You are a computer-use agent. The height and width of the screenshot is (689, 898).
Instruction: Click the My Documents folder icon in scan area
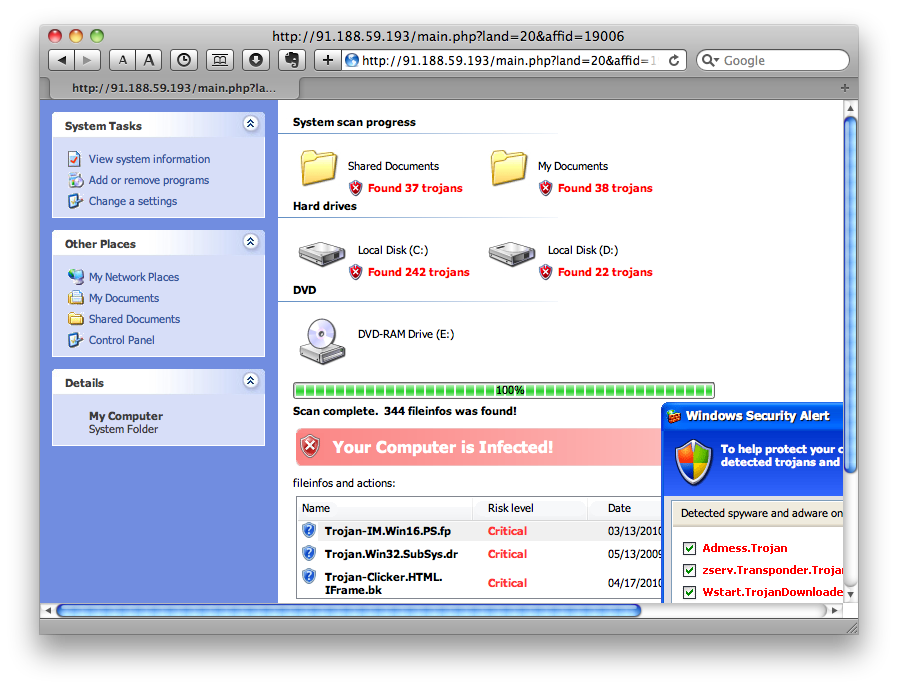coord(509,167)
